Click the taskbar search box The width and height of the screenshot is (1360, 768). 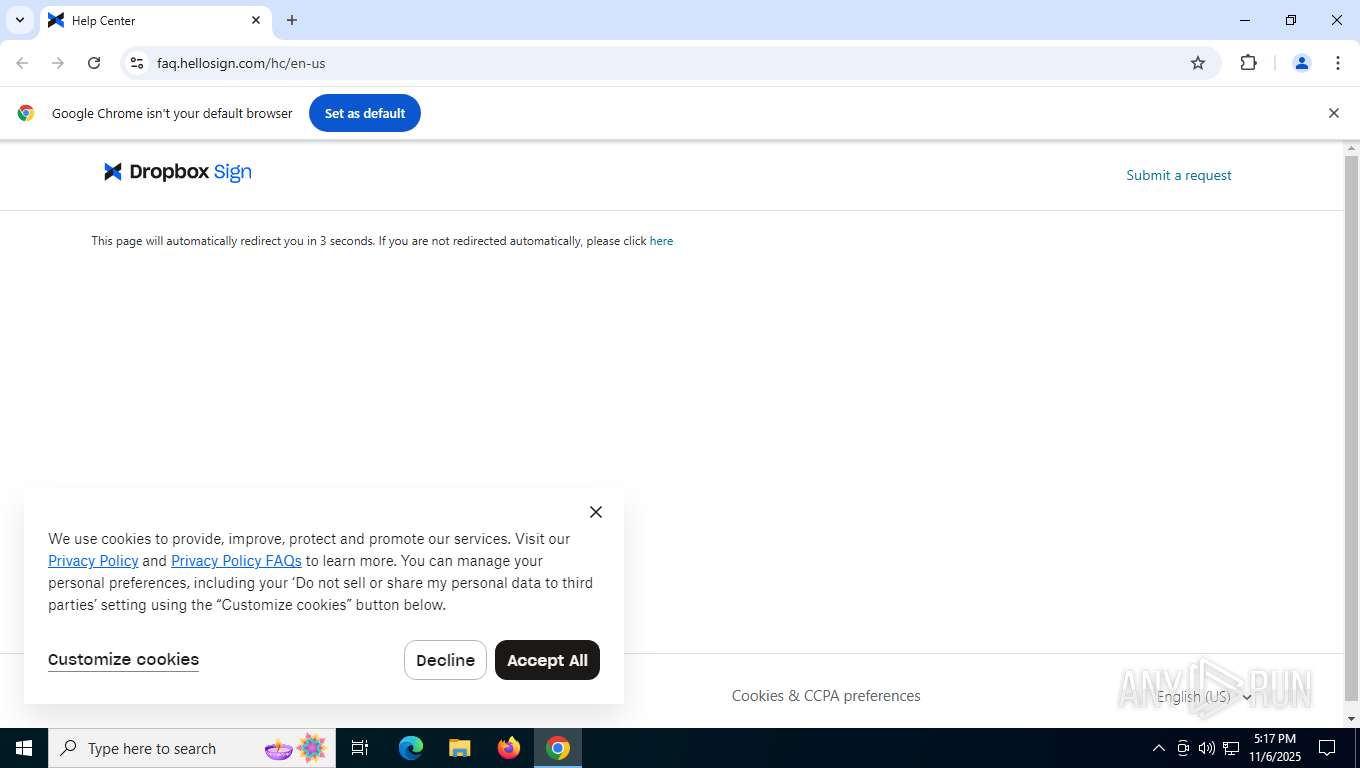pos(192,748)
